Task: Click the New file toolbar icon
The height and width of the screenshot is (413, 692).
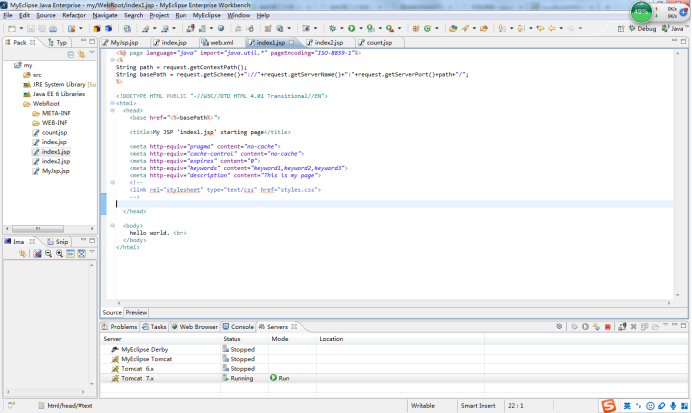Action: tap(12, 29)
